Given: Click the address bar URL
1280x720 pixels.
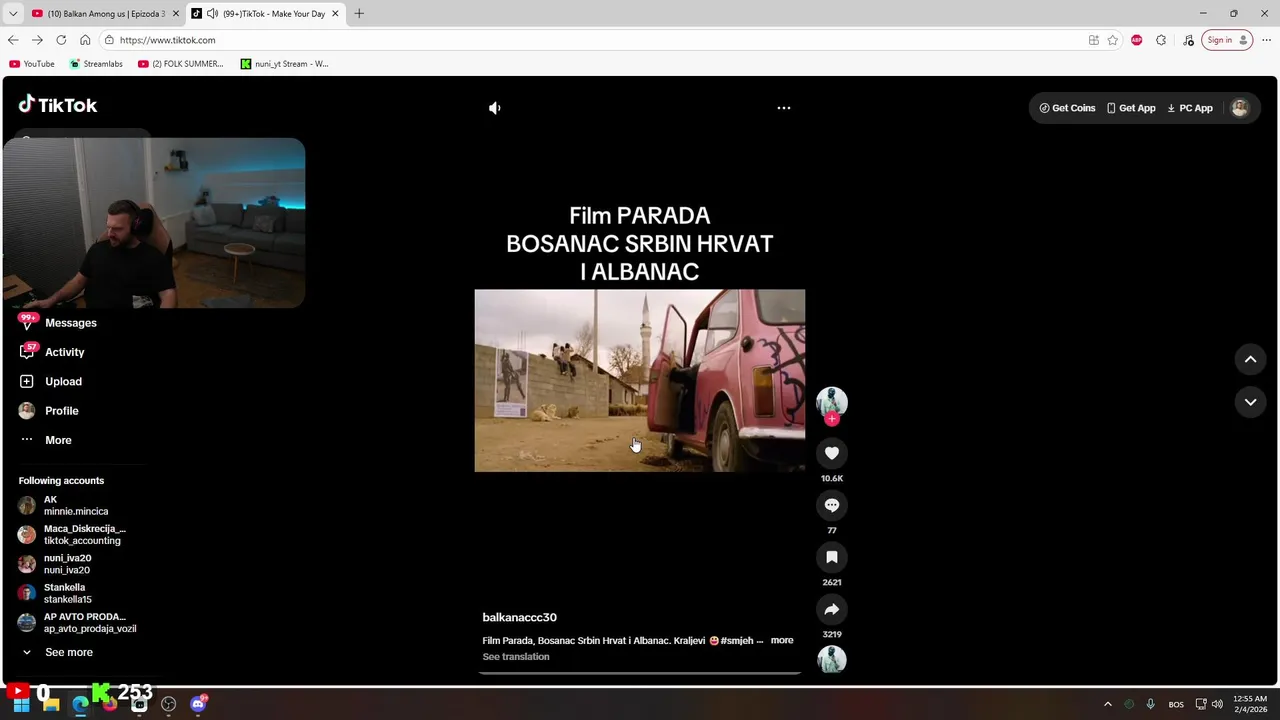Looking at the screenshot, I should click(x=167, y=40).
